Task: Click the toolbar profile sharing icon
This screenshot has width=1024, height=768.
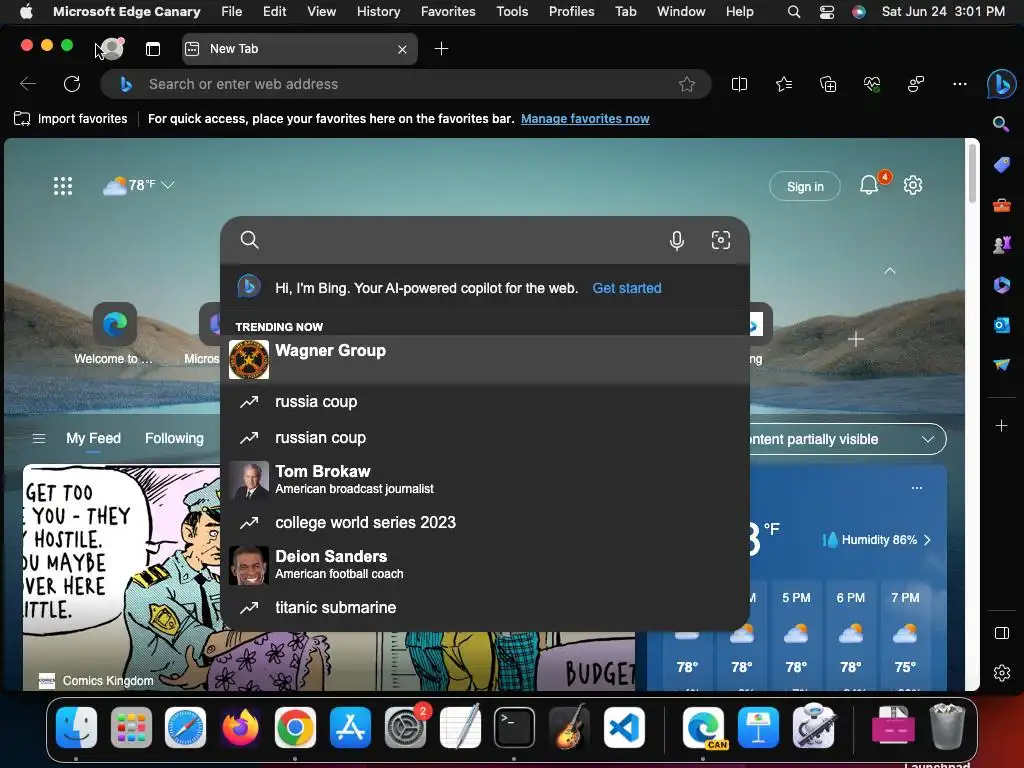Action: (x=916, y=84)
